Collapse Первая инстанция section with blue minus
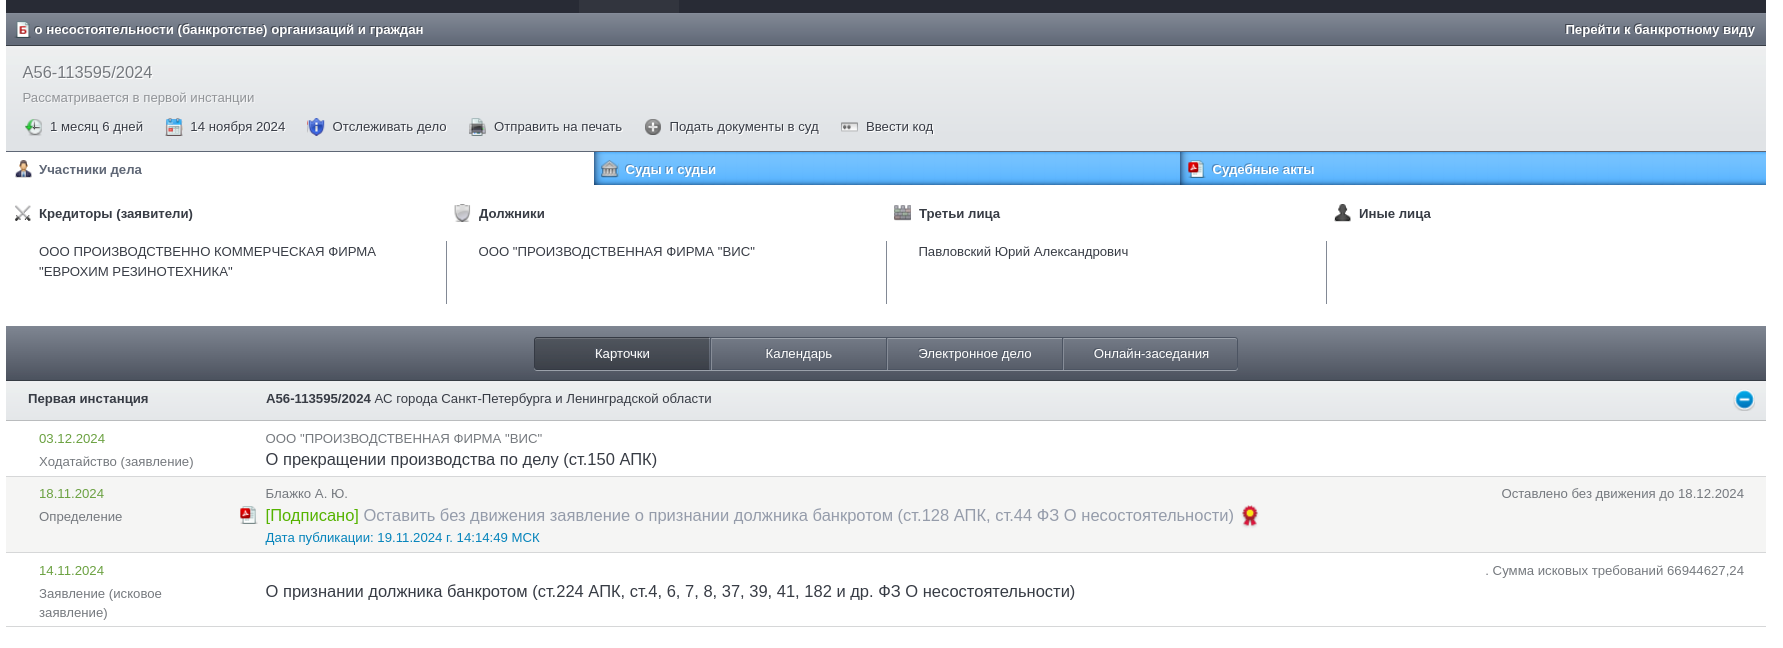This screenshot has width=1783, height=648. (x=1744, y=400)
